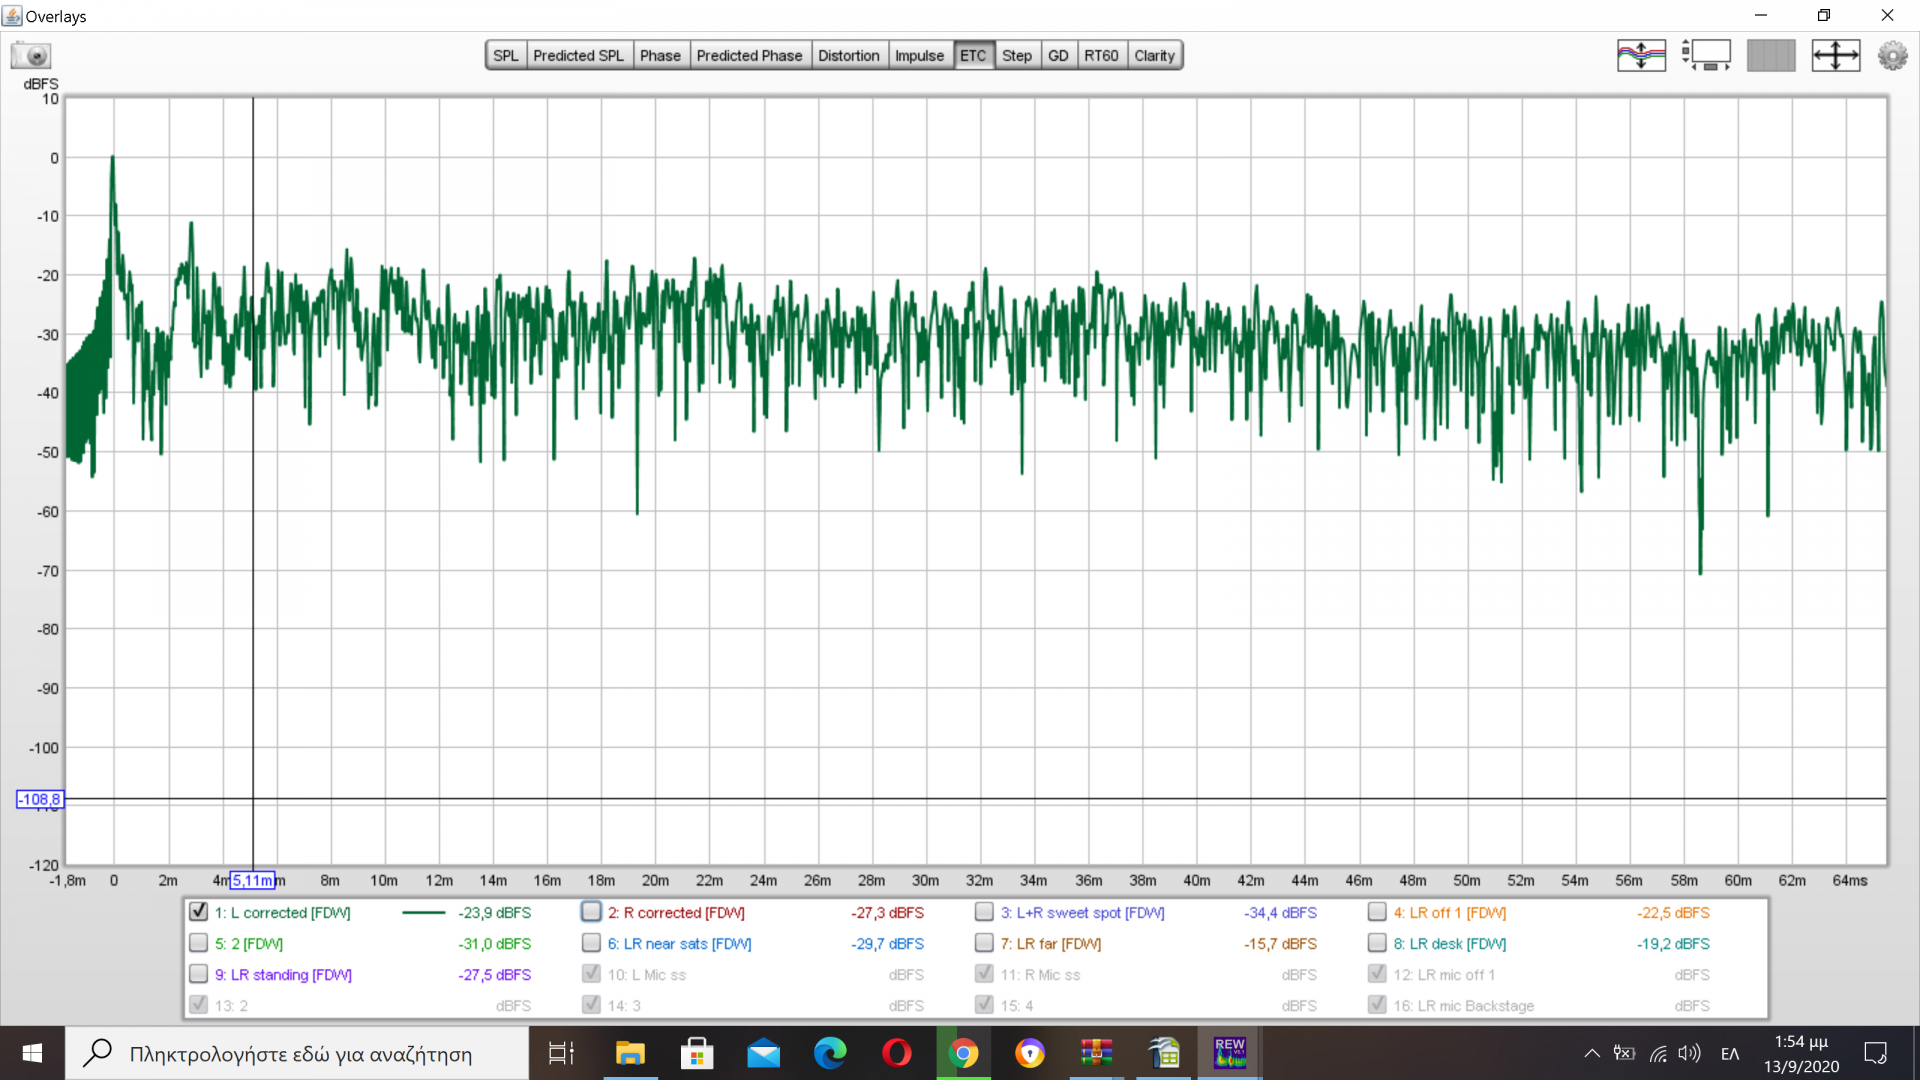Click the separate traces icon
1920x1080 pixels.
coord(1641,55)
